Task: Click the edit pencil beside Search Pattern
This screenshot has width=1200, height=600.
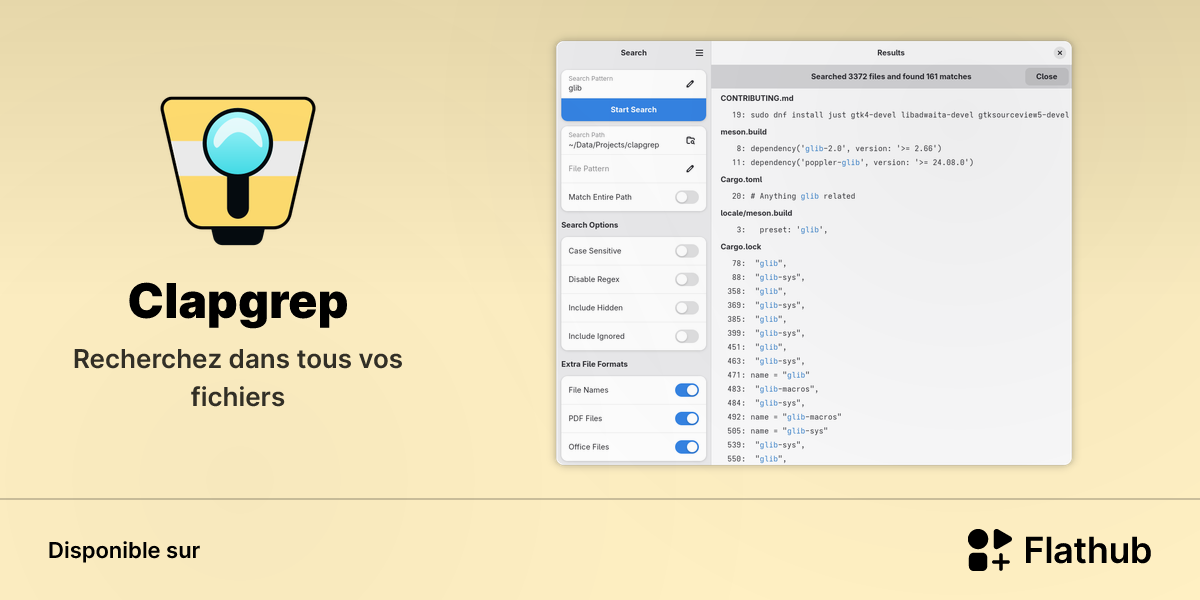Action: coord(690,84)
